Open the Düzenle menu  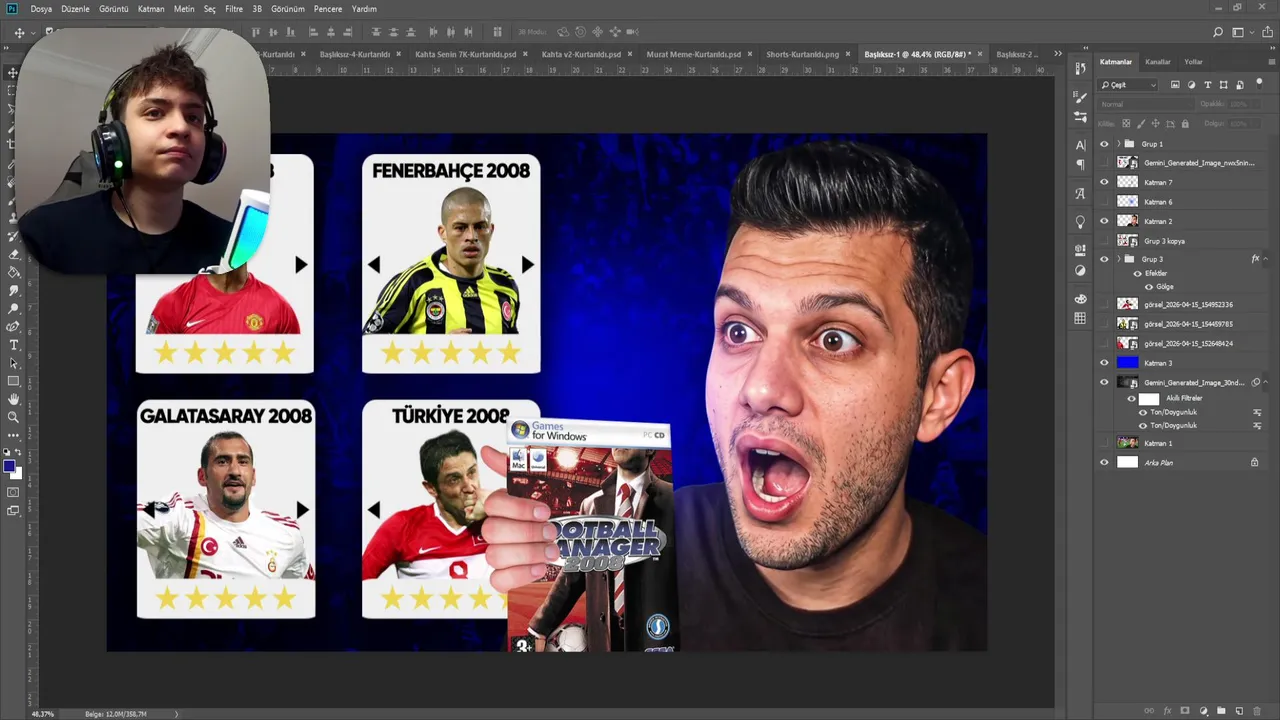coord(75,9)
